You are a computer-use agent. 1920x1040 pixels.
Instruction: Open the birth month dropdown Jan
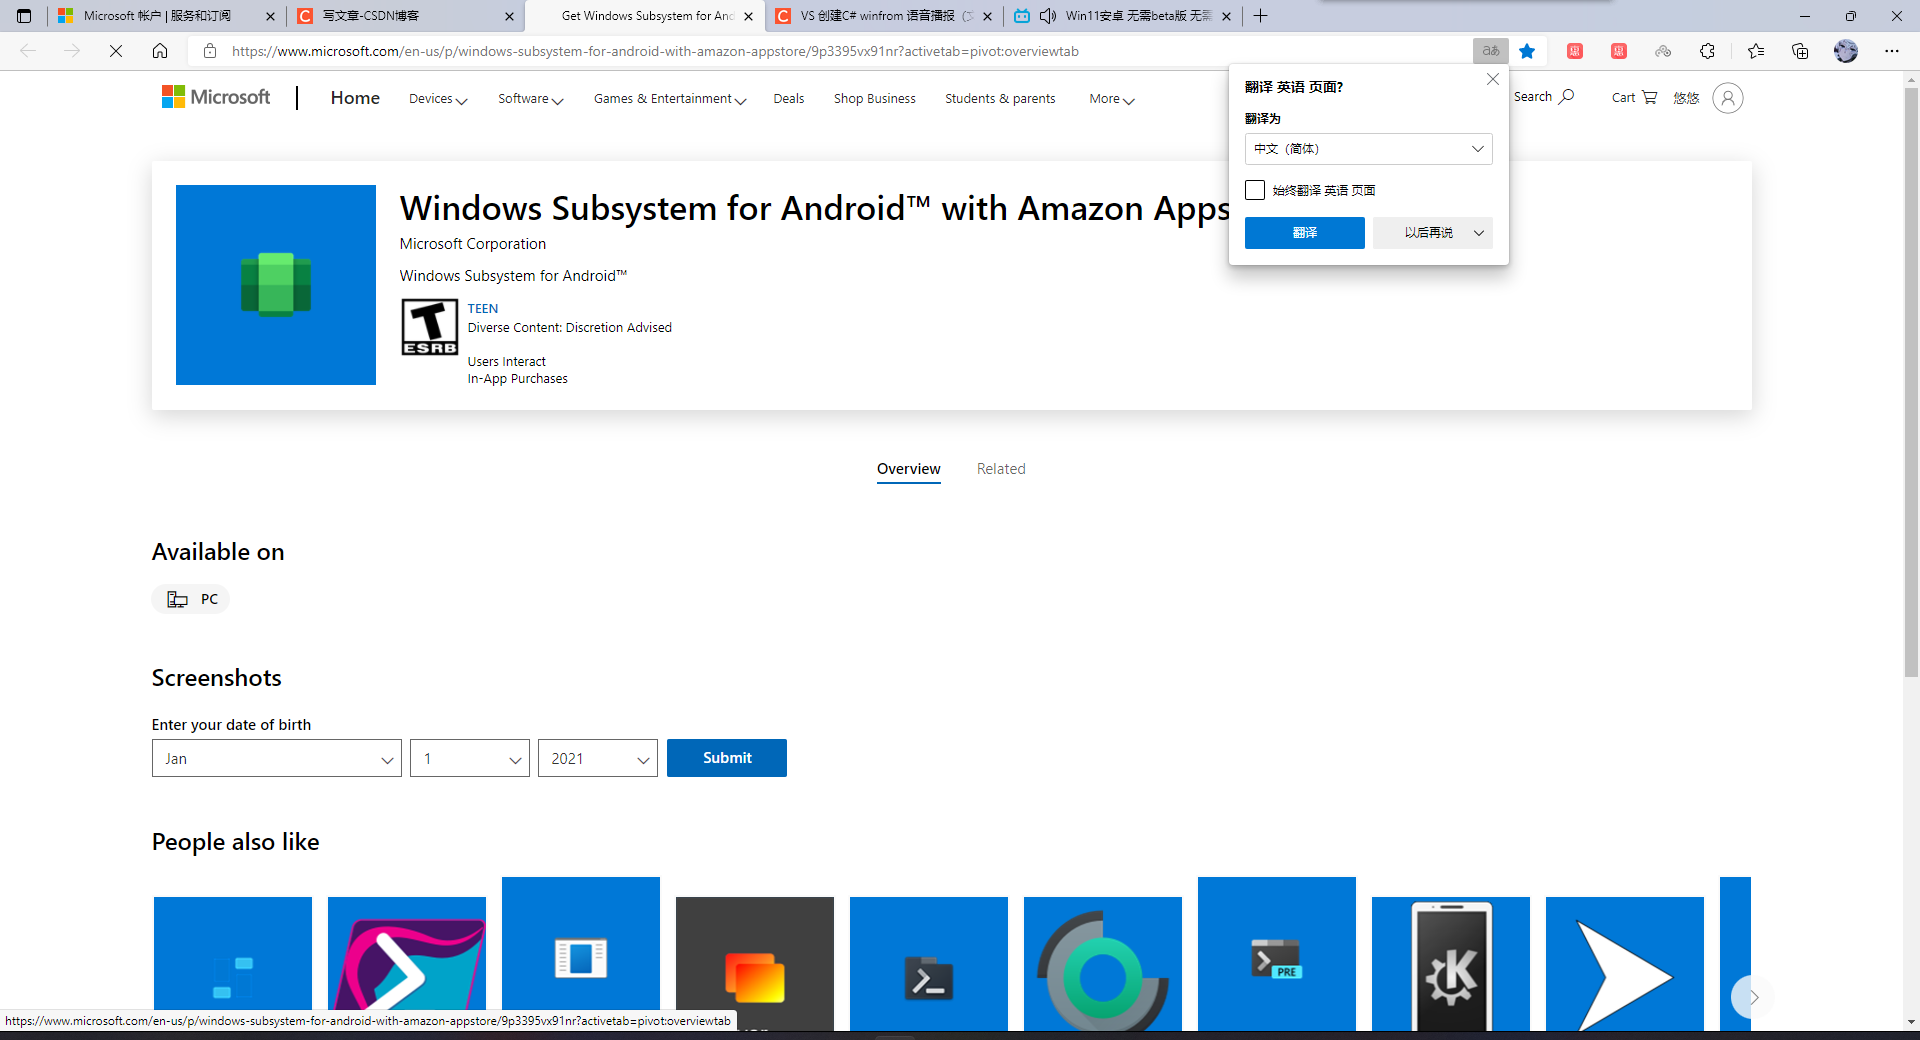[277, 758]
